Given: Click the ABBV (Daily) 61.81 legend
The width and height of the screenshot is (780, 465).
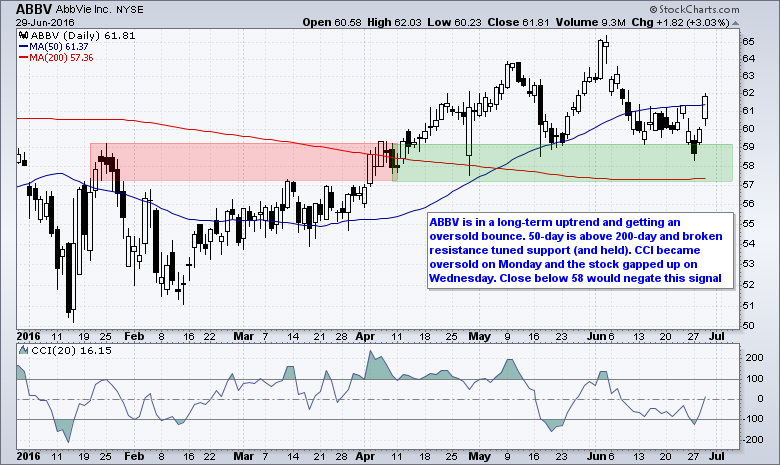Looking at the screenshot, I should pos(83,35).
